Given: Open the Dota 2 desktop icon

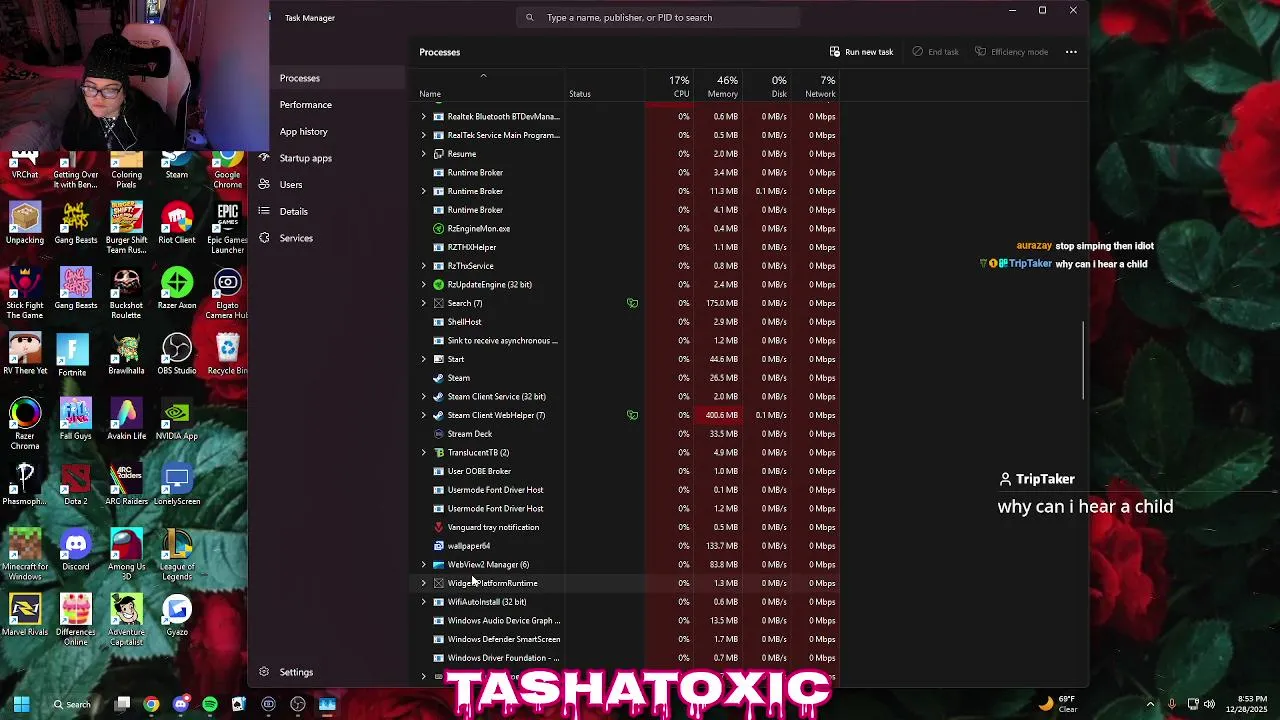Looking at the screenshot, I should [75, 484].
